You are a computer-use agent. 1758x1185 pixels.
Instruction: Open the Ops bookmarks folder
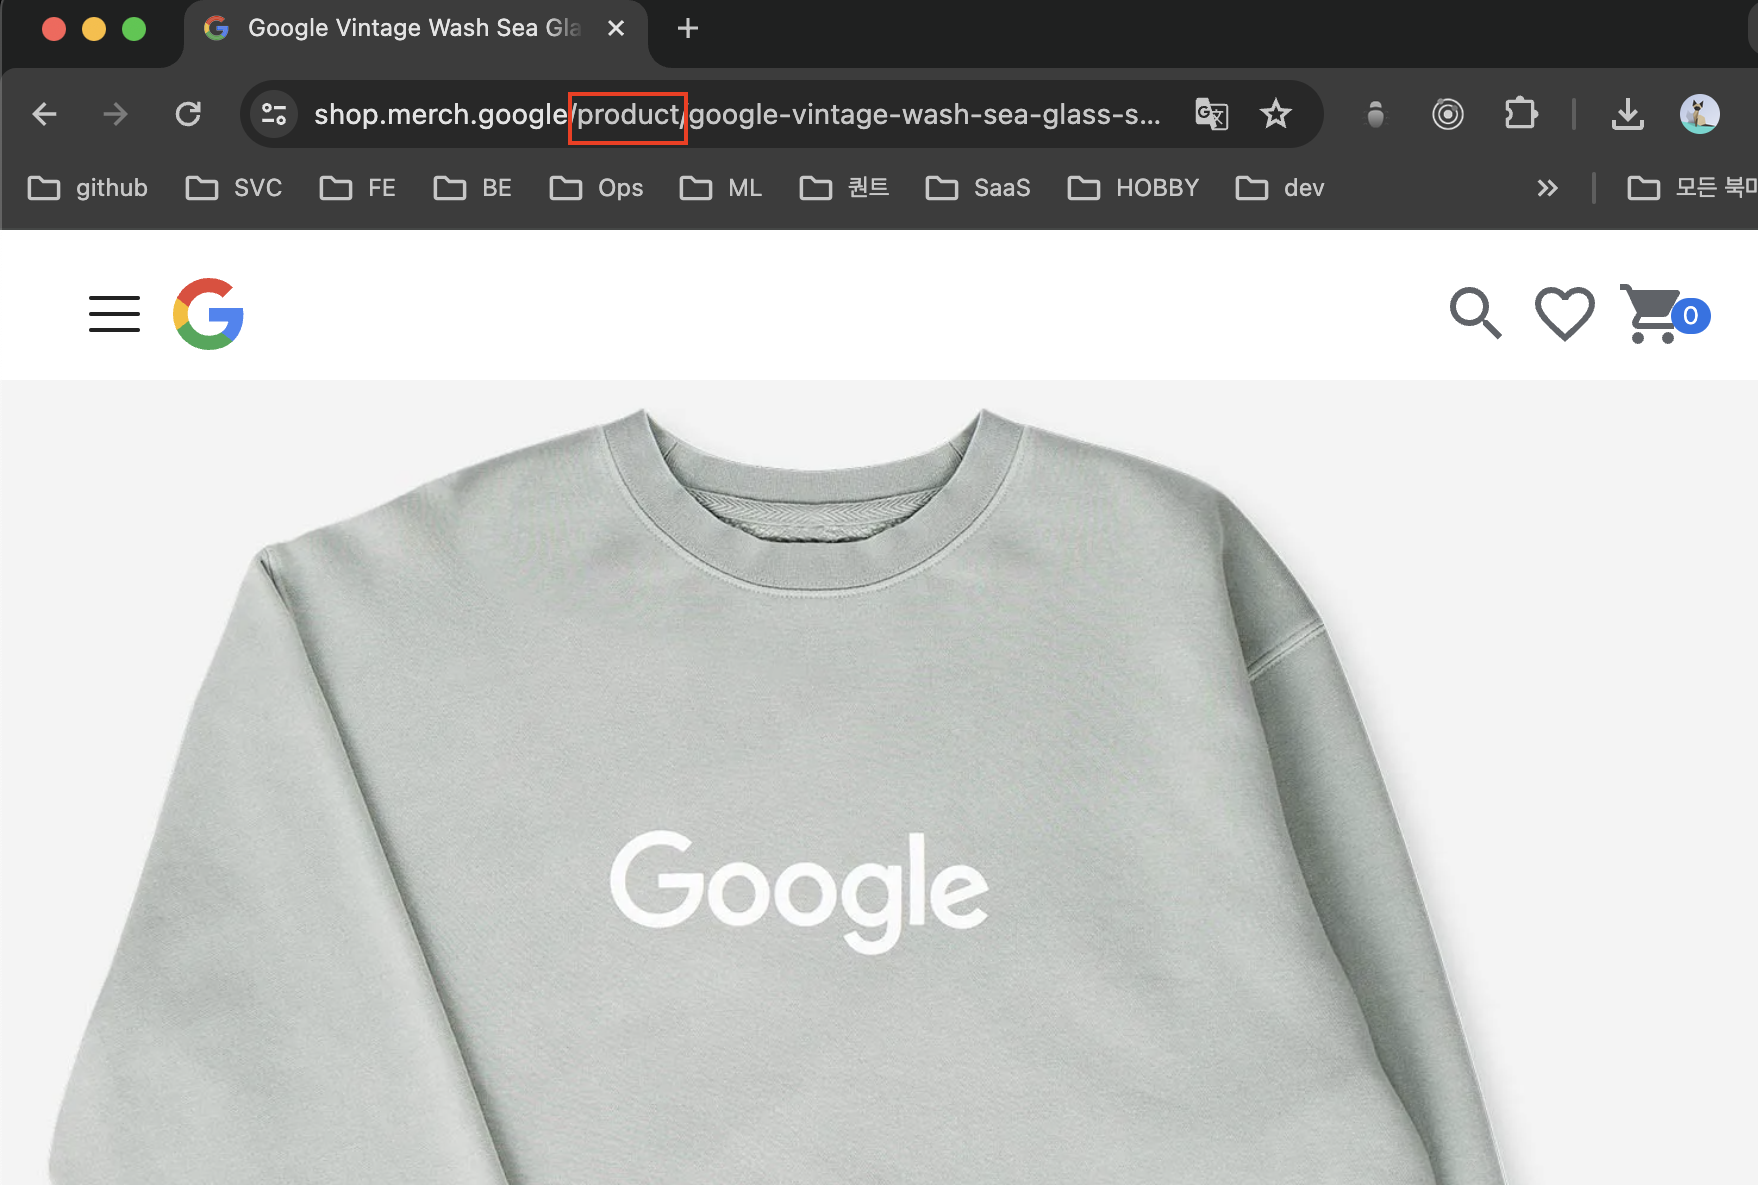[597, 188]
